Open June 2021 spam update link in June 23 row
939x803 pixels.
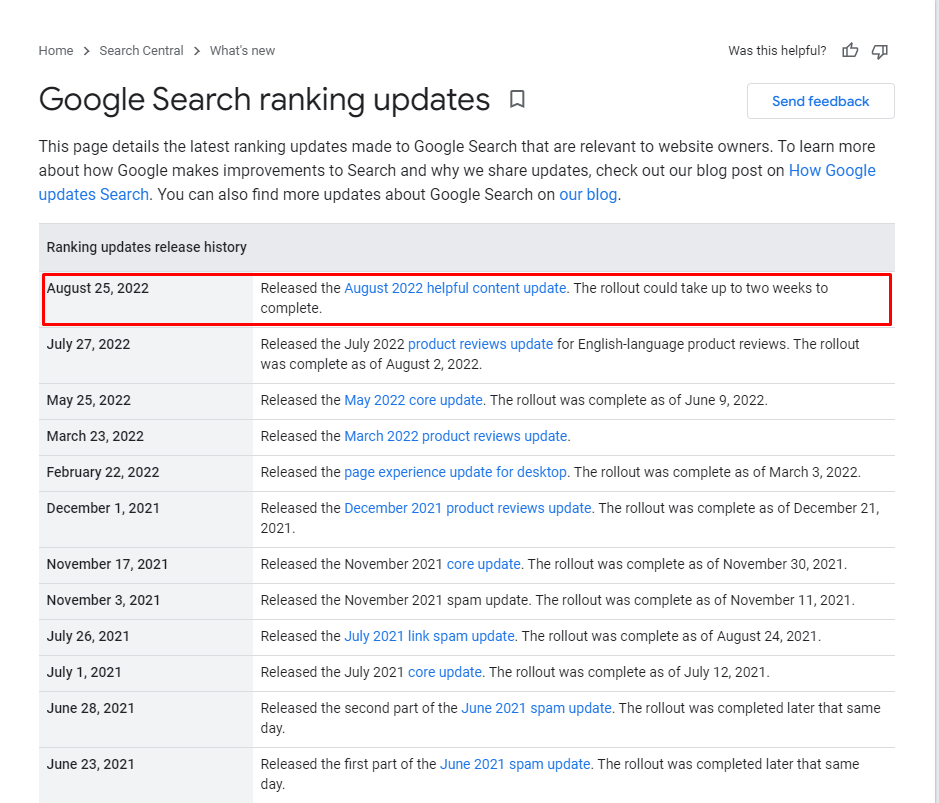(516, 764)
